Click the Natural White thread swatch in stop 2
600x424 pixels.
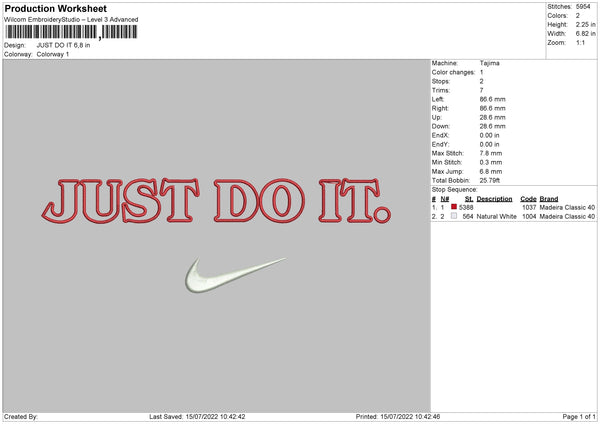(x=454, y=216)
